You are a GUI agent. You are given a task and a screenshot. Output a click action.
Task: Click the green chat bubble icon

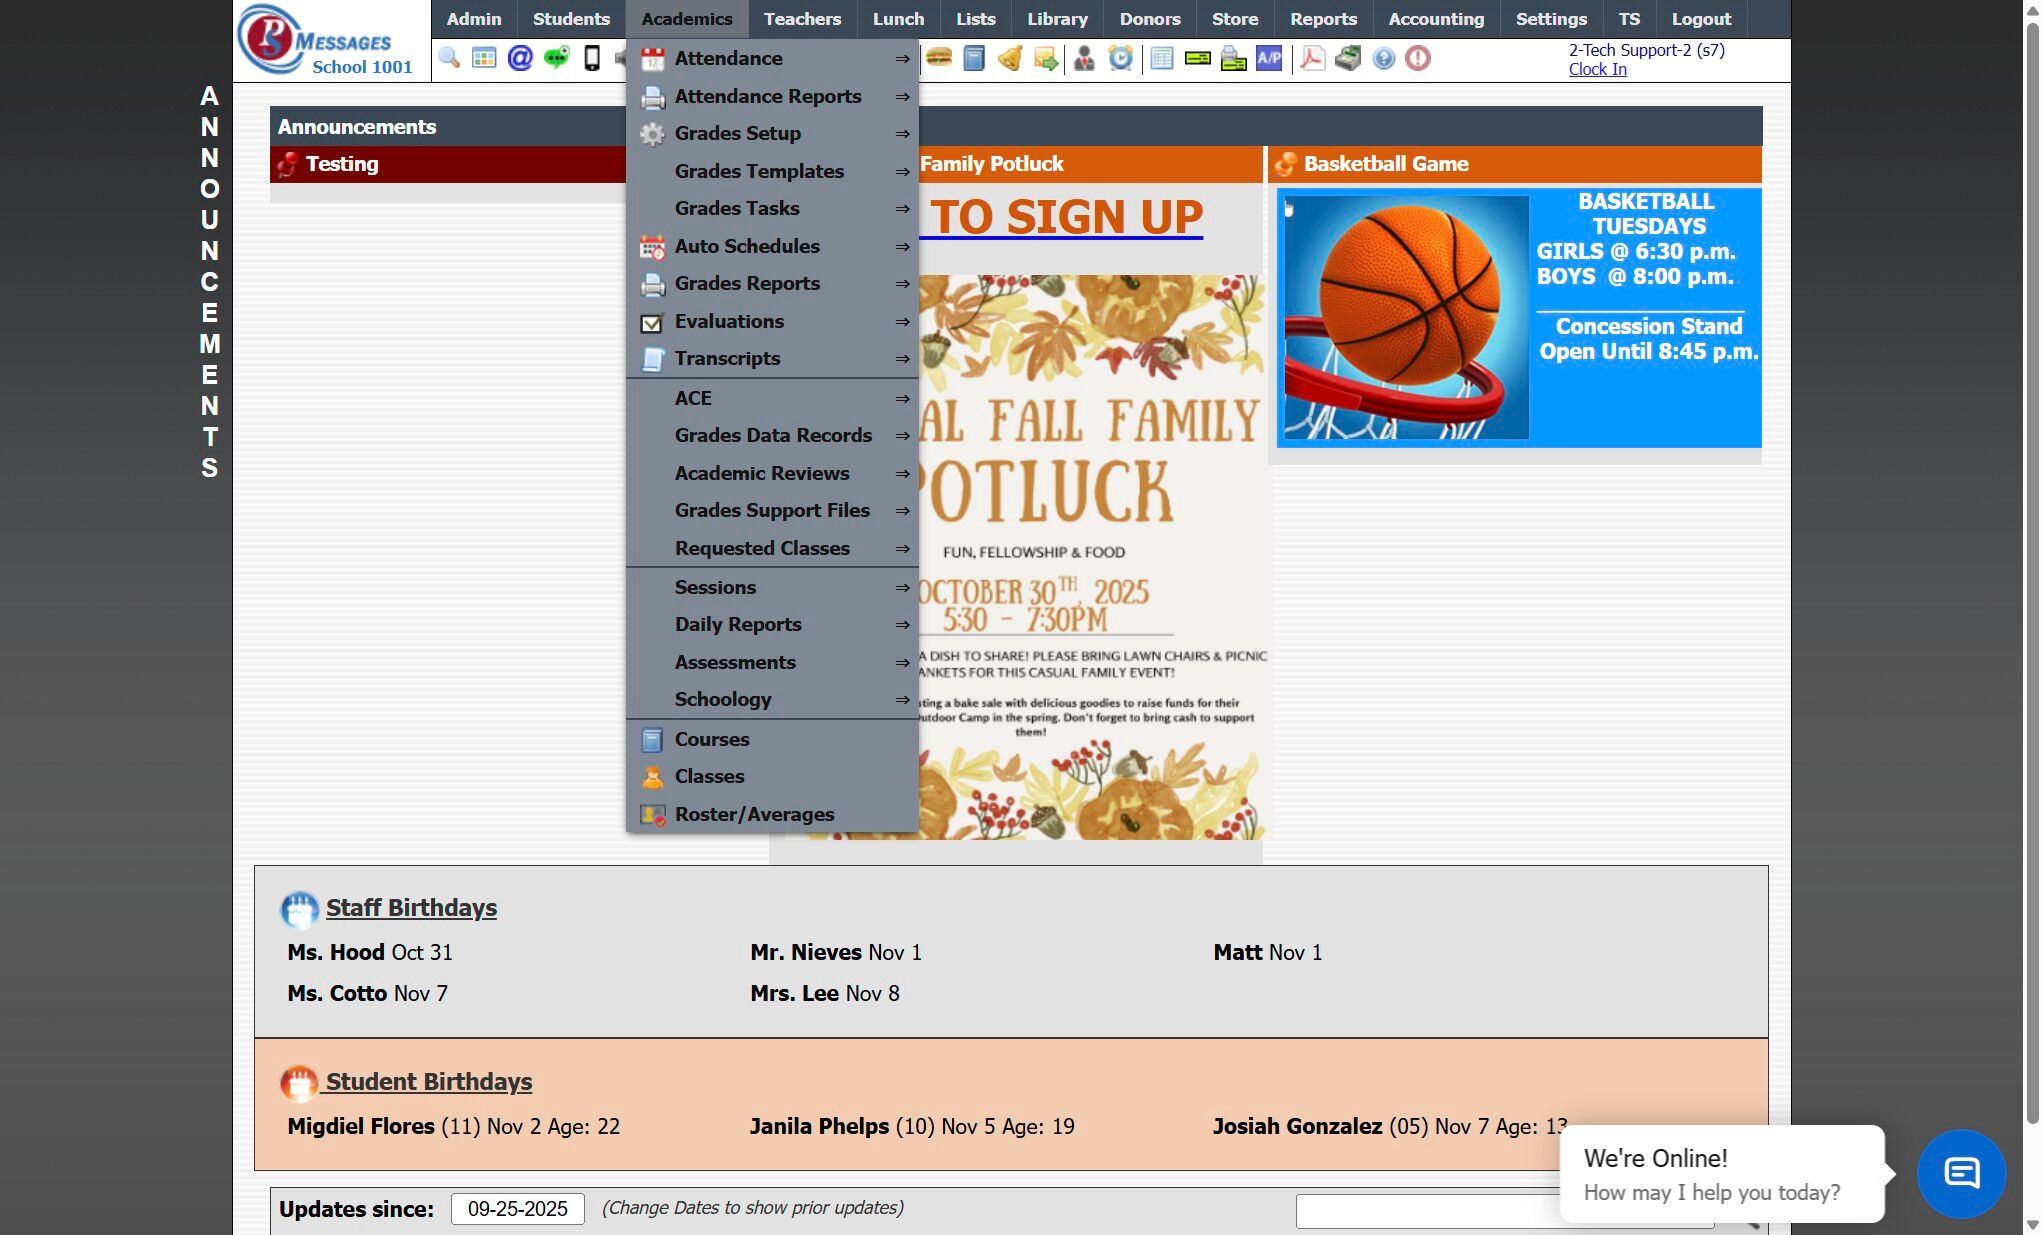(556, 58)
